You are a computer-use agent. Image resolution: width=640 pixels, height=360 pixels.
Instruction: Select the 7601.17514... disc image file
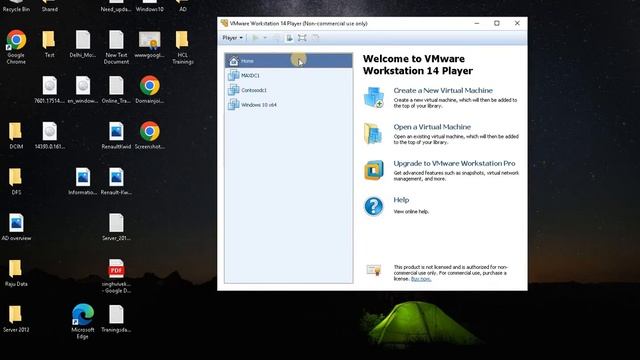click(x=49, y=89)
